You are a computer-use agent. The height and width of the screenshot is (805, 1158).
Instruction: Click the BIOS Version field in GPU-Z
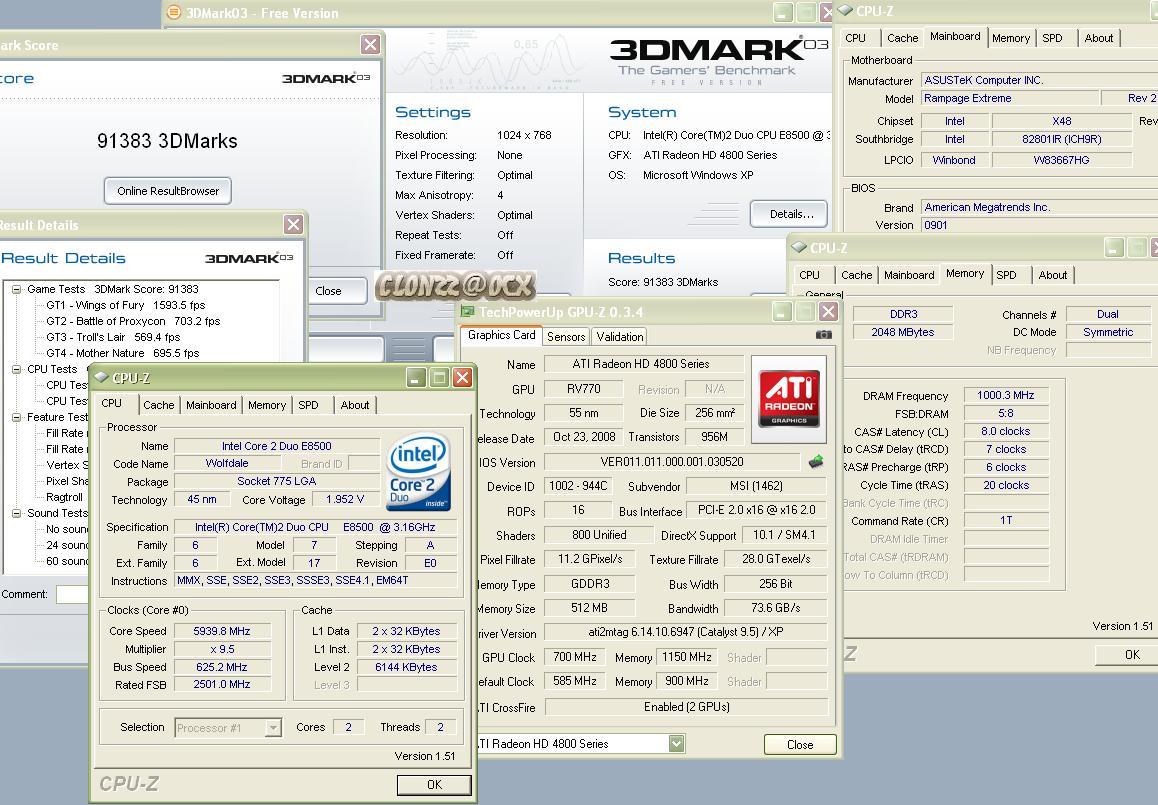671,462
